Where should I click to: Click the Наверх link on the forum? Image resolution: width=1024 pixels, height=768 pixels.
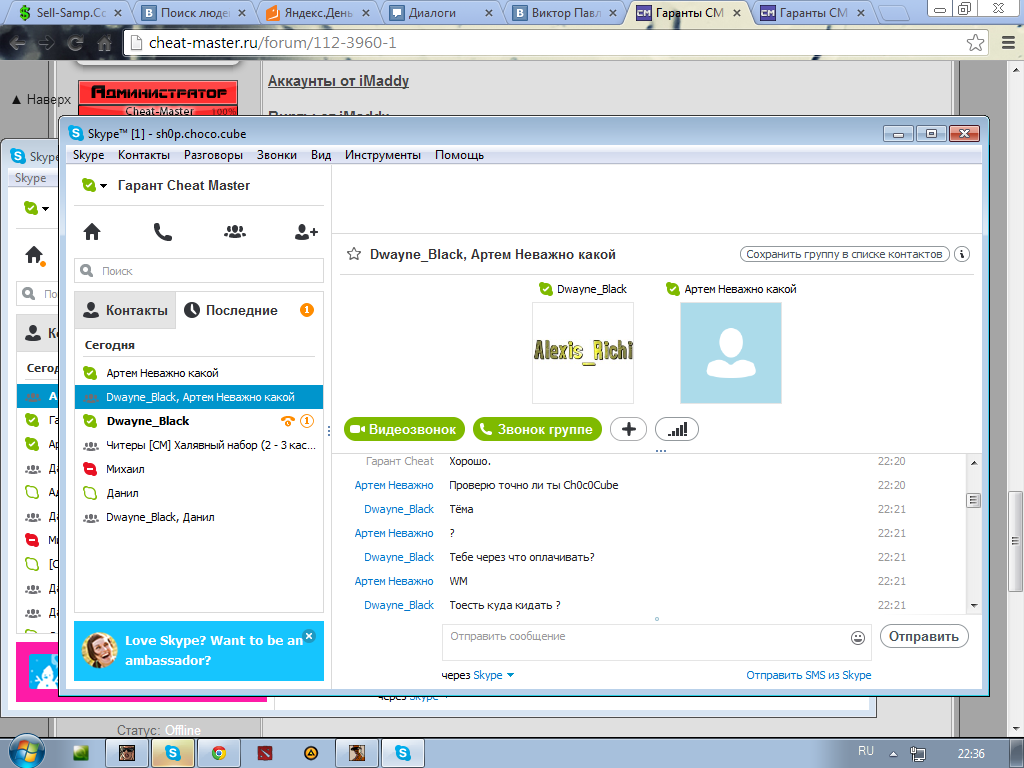42,99
